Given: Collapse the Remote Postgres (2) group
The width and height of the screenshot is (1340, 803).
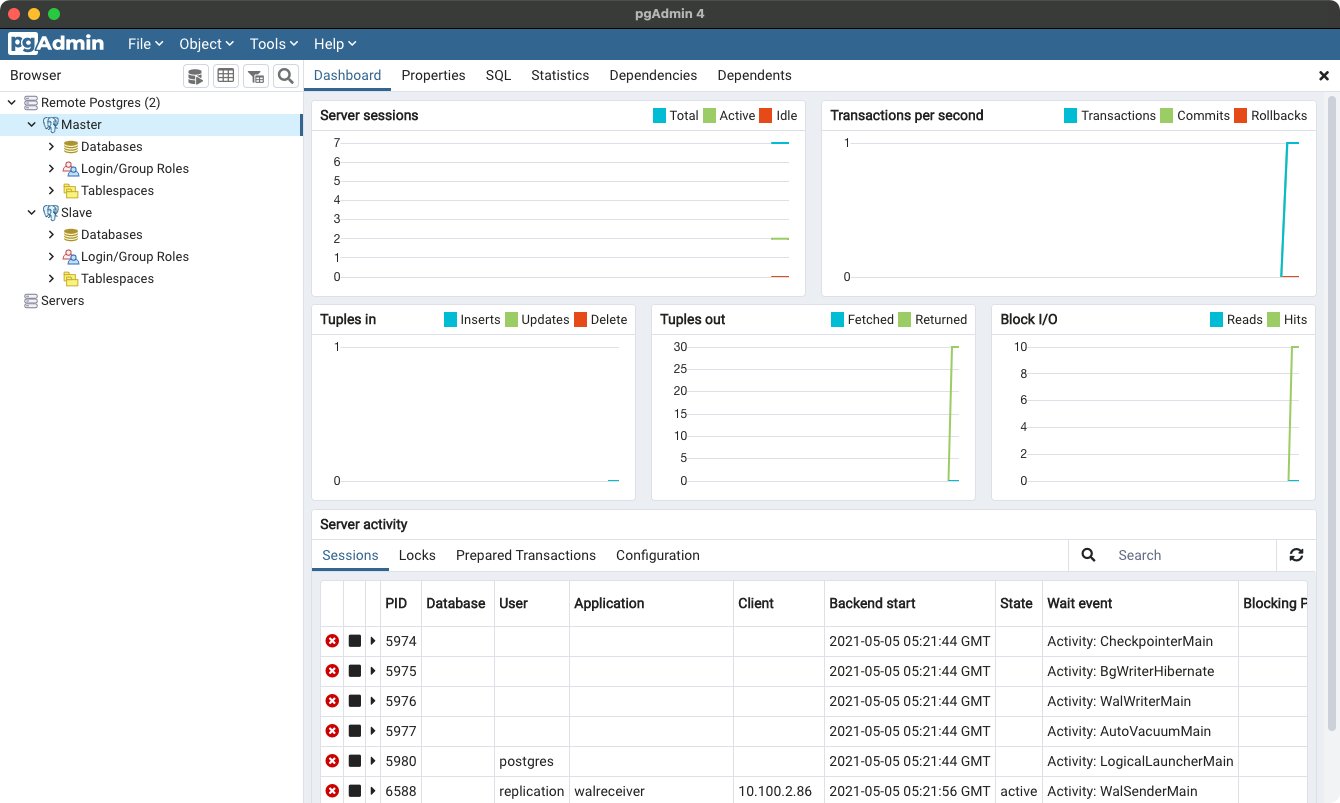Looking at the screenshot, I should pyautogui.click(x=11, y=103).
